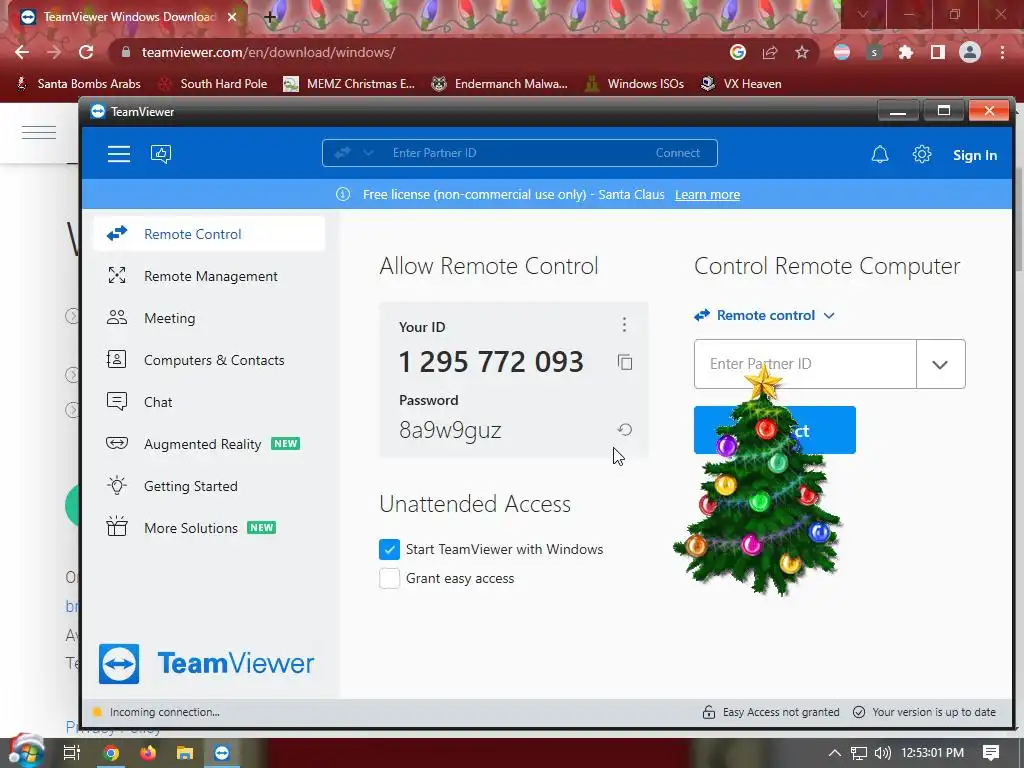The width and height of the screenshot is (1024, 768).
Task: Open Computers & Contacts section
Action: click(x=209, y=360)
